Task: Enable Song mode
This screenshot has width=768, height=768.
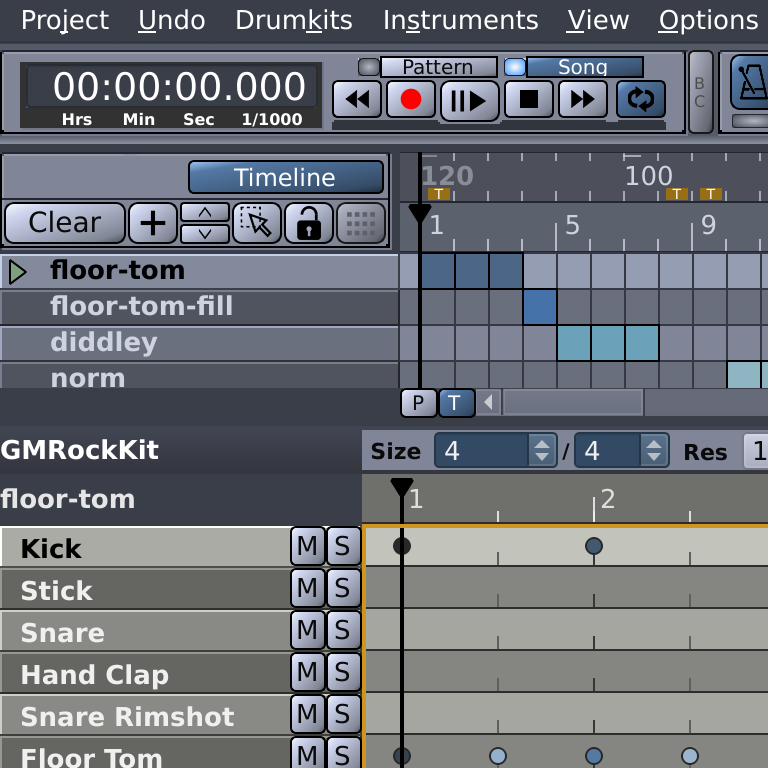Action: (x=583, y=67)
